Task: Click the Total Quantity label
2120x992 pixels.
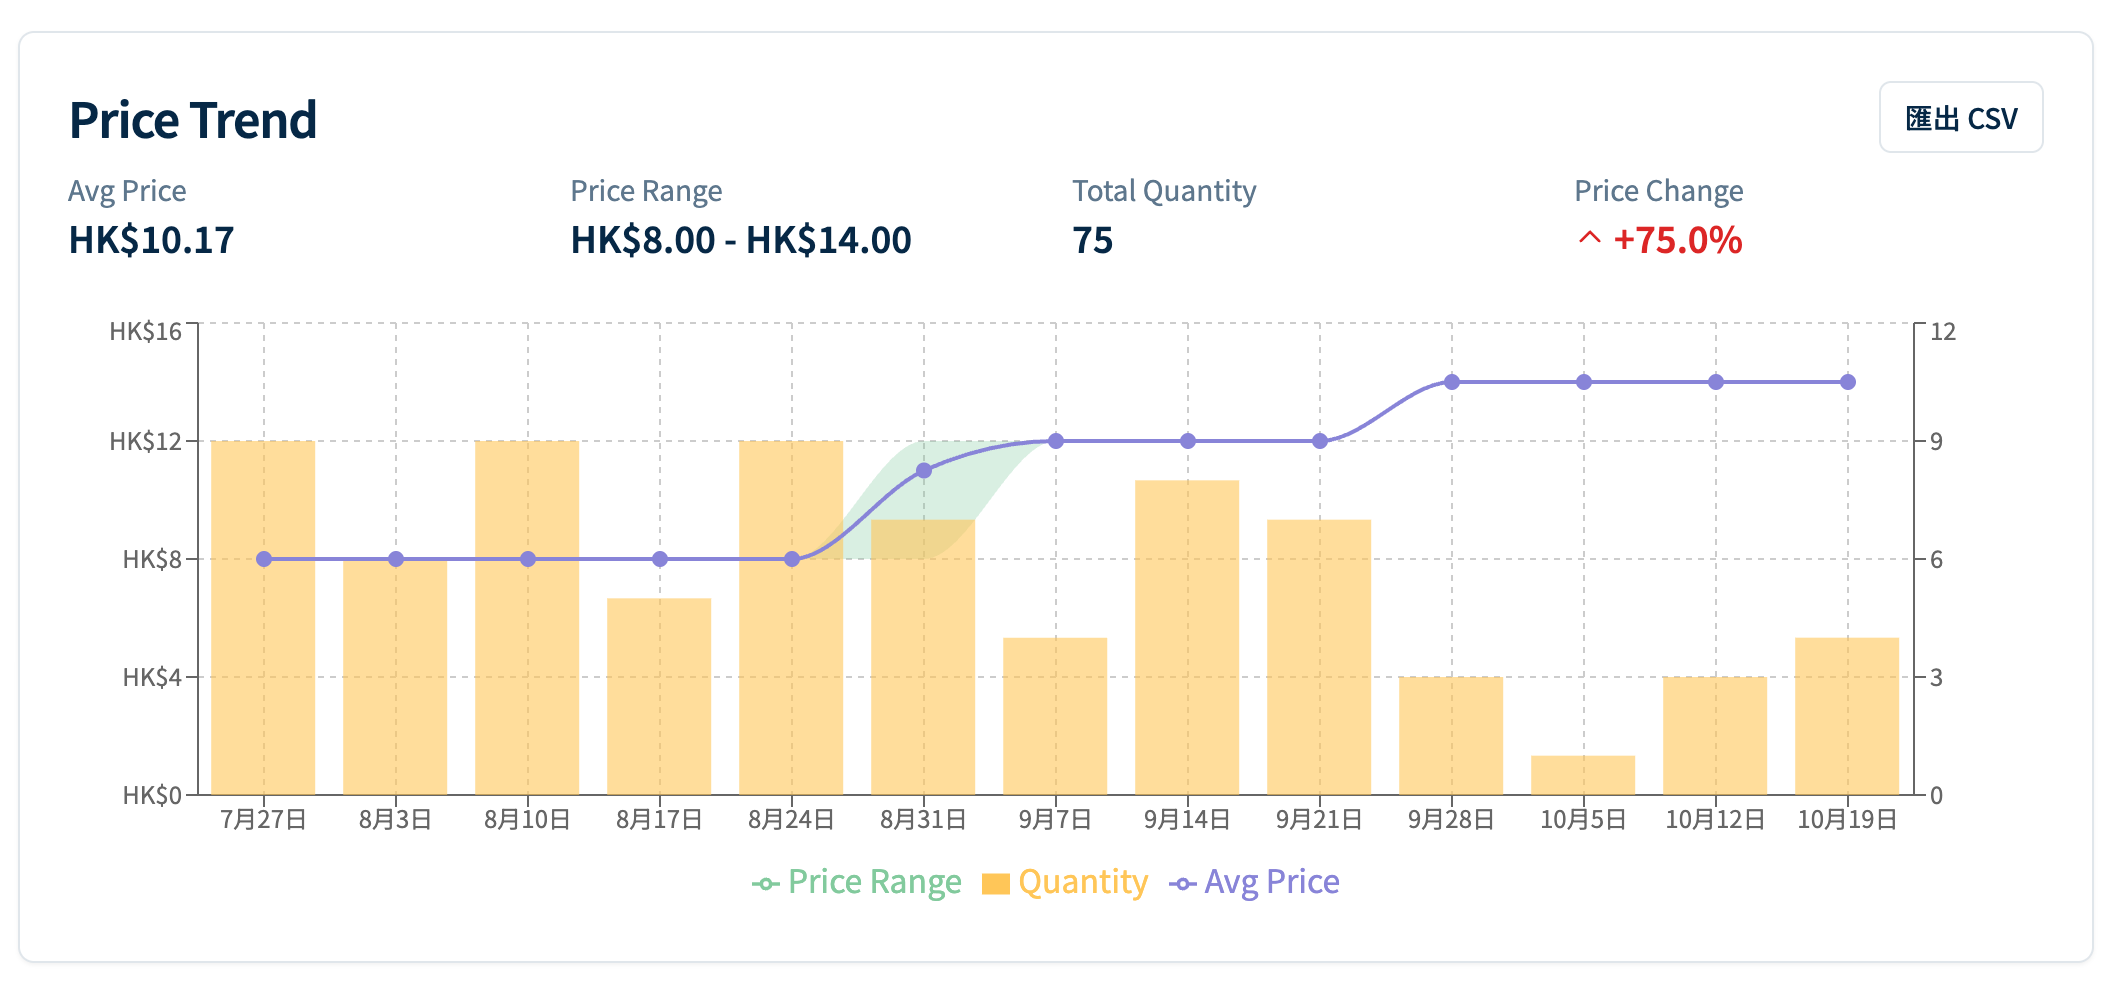Action: point(1164,191)
